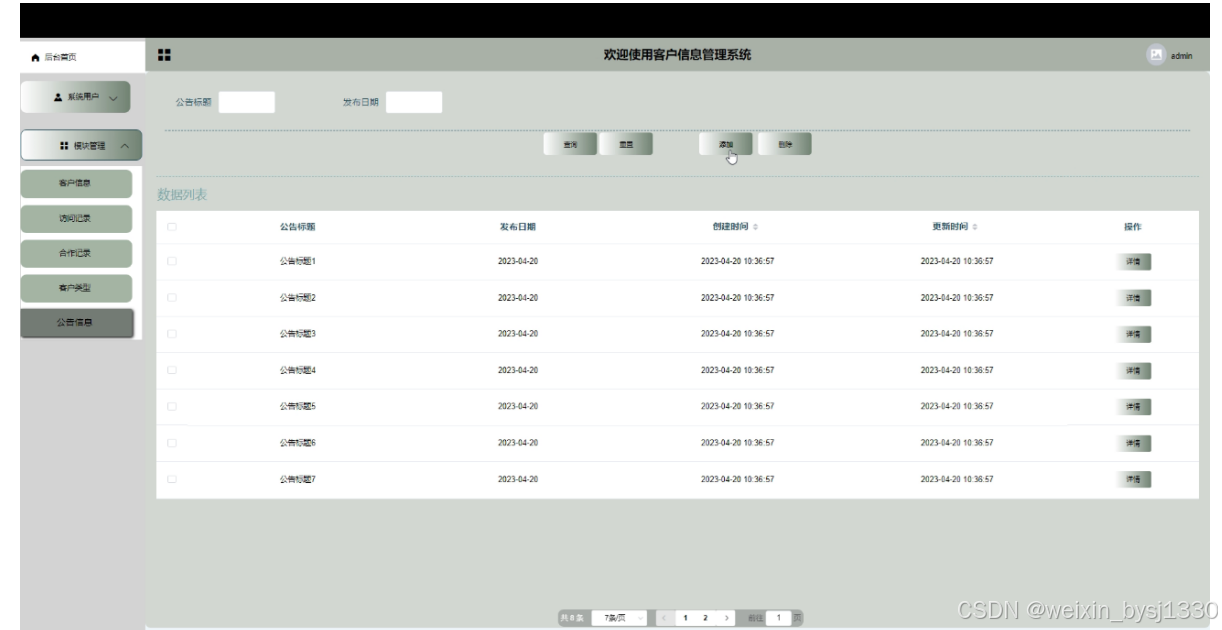This screenshot has height=630, width=1222.
Task: Check the box for 公告标题7 row
Action: pos(172,479)
